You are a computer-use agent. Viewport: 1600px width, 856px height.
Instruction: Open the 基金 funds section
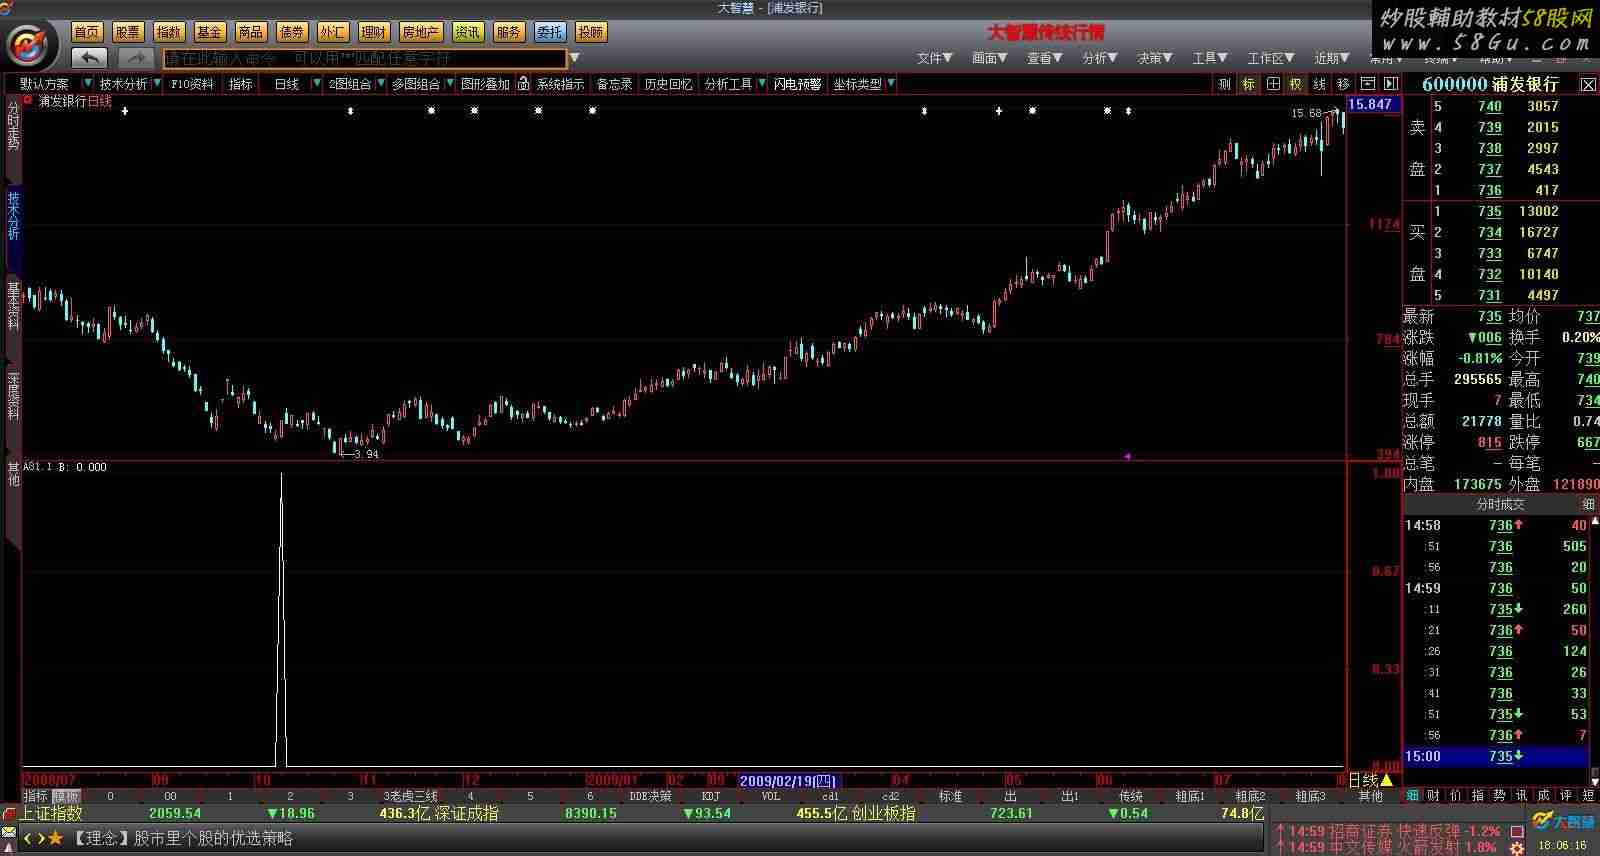click(x=210, y=32)
